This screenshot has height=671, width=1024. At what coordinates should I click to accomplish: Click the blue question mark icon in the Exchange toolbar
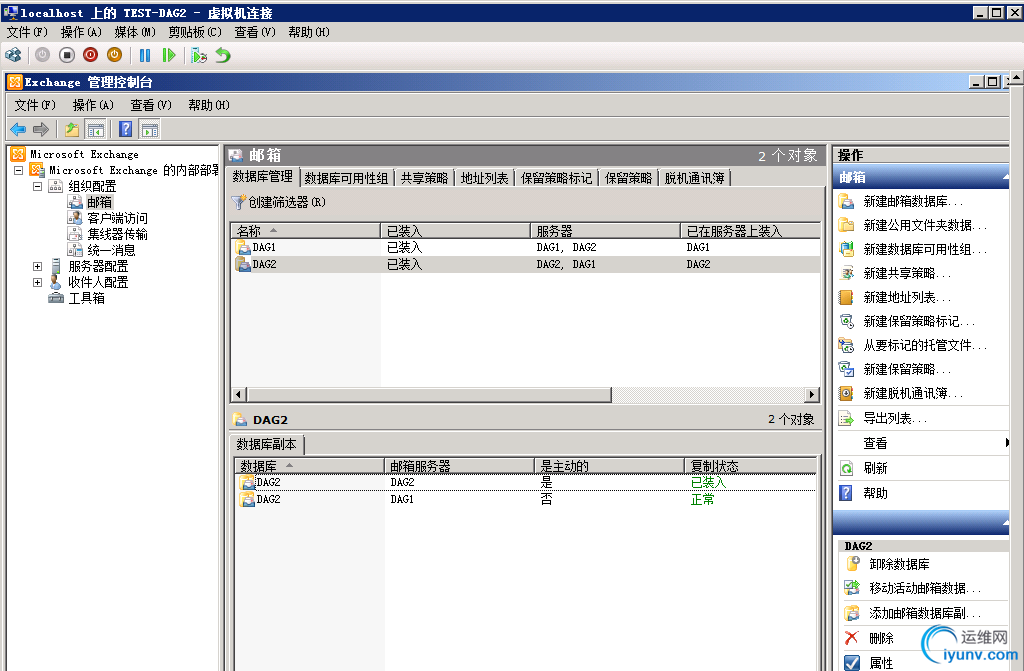click(125, 129)
